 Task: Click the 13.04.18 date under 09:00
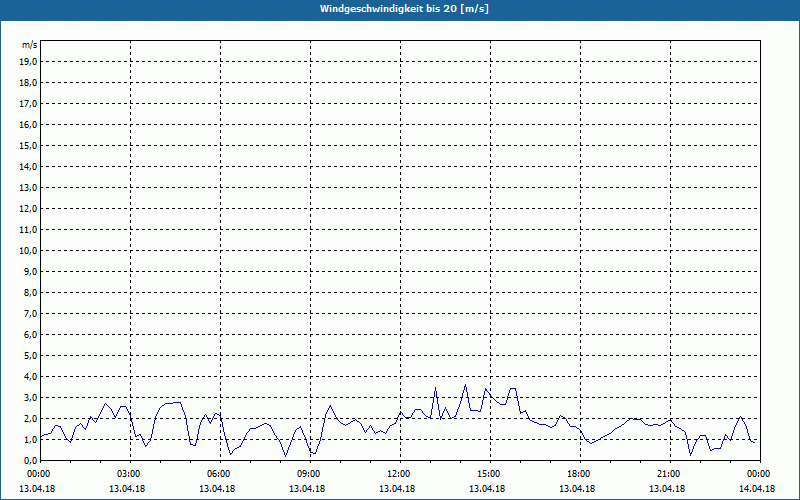point(307,488)
